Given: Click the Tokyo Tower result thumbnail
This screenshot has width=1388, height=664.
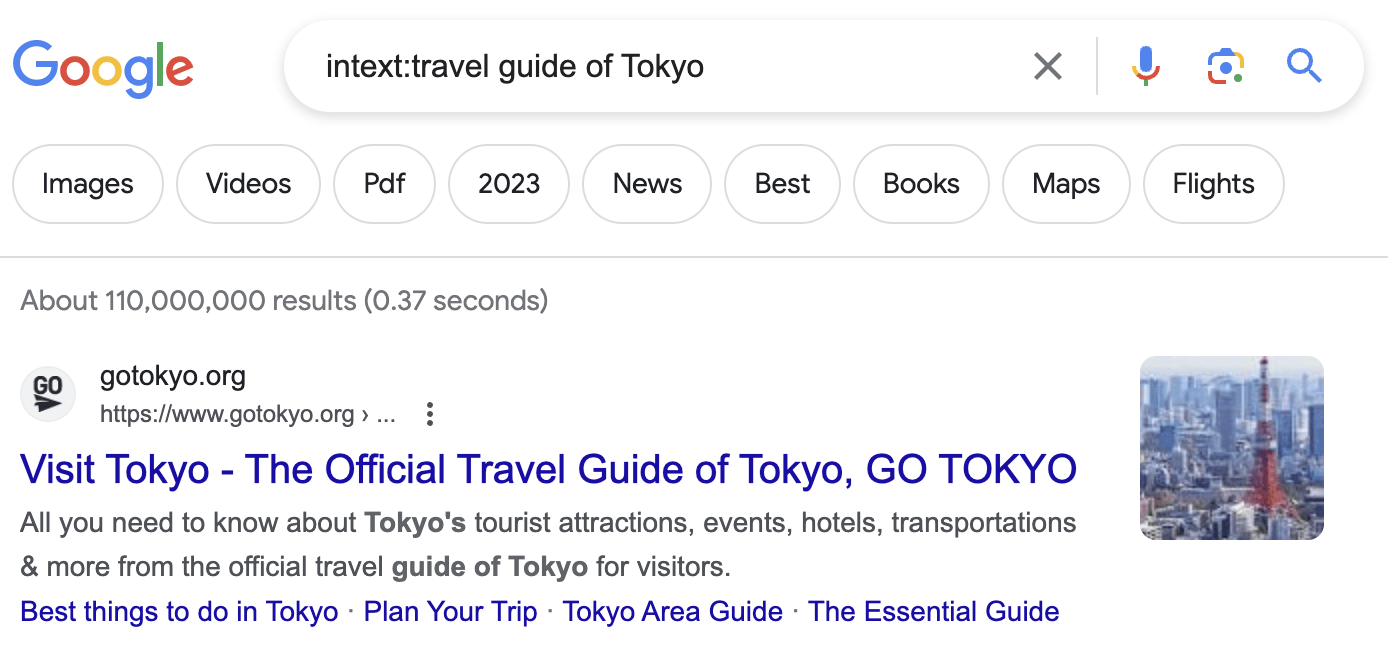Looking at the screenshot, I should (x=1231, y=447).
